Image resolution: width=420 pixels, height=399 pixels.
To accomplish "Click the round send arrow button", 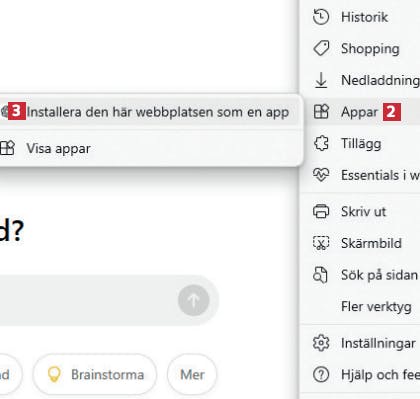I will pyautogui.click(x=194, y=300).
